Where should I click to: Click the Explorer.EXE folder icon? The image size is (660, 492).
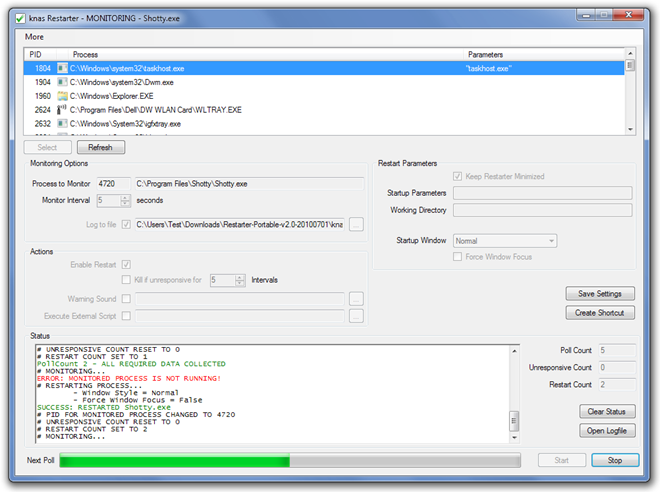click(62, 96)
